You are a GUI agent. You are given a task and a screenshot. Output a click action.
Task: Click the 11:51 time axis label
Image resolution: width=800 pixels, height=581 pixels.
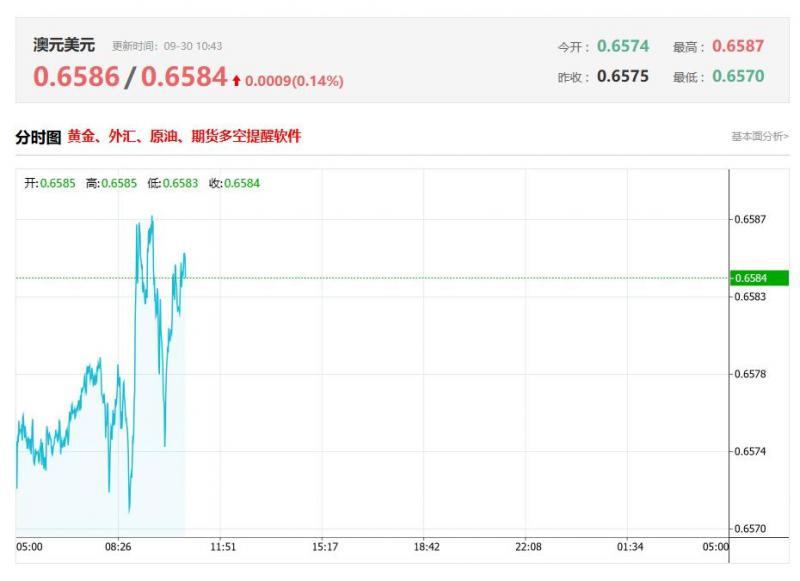pyautogui.click(x=223, y=547)
